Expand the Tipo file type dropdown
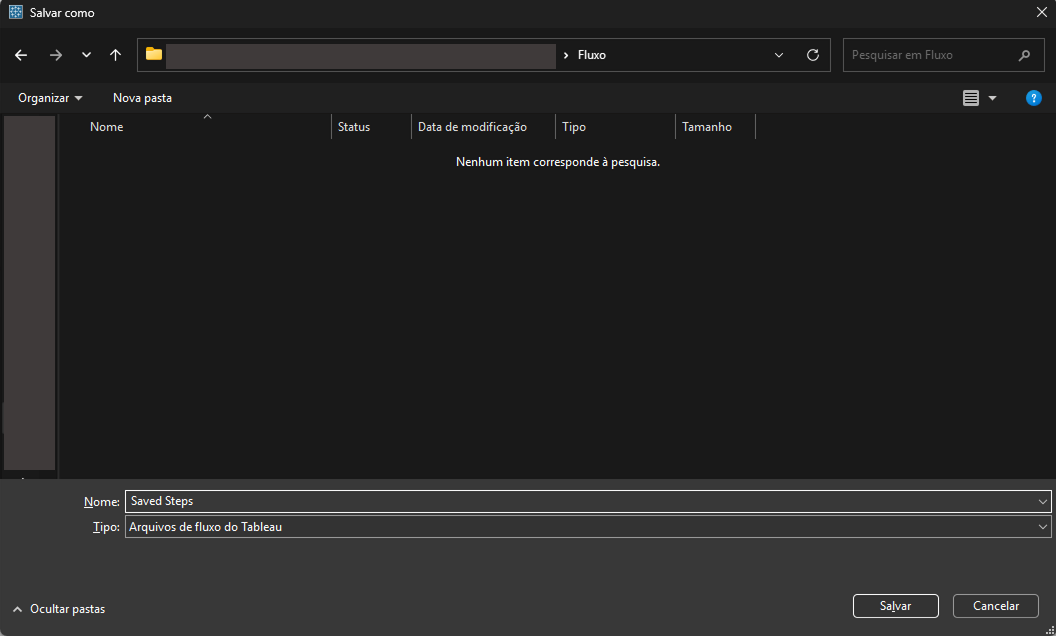This screenshot has width=1056, height=636. [1043, 527]
